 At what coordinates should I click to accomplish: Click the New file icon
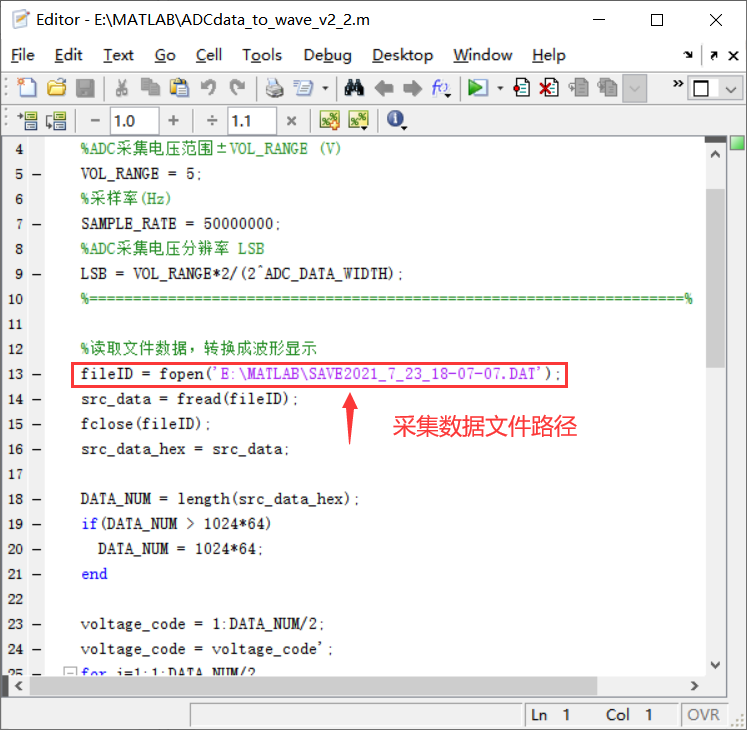[28, 88]
